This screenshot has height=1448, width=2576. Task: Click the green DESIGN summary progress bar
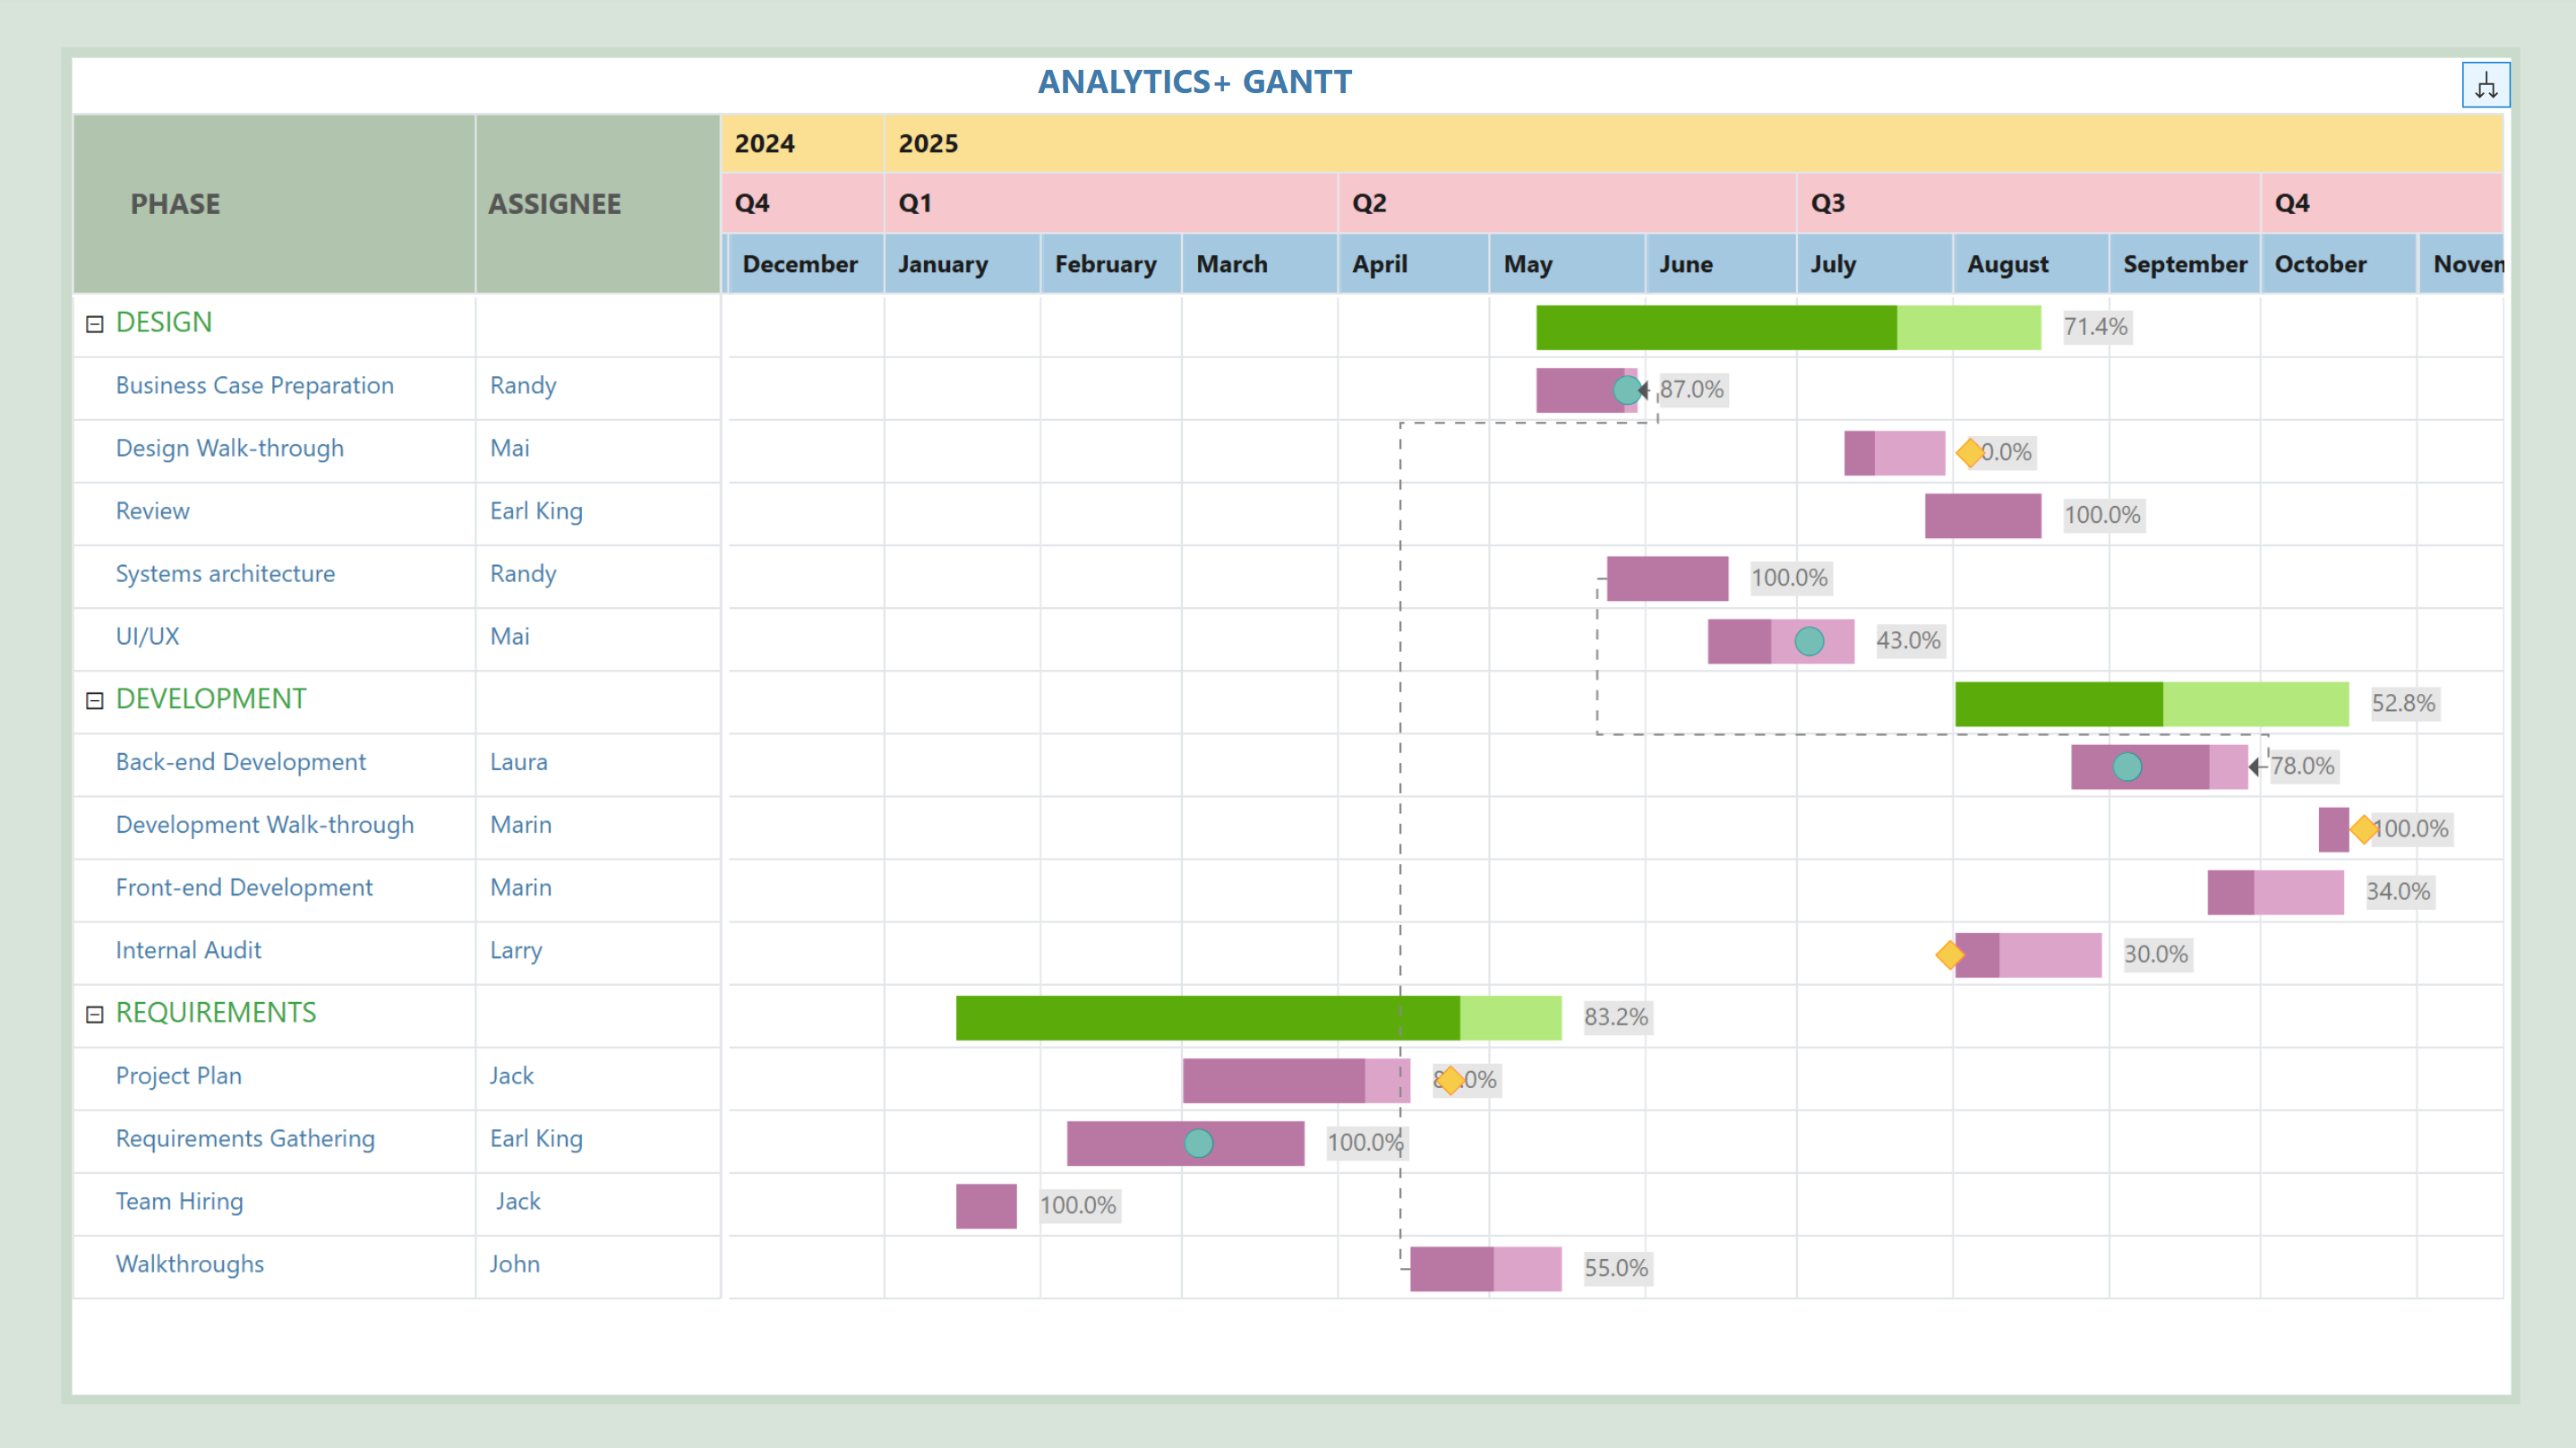click(x=1786, y=328)
